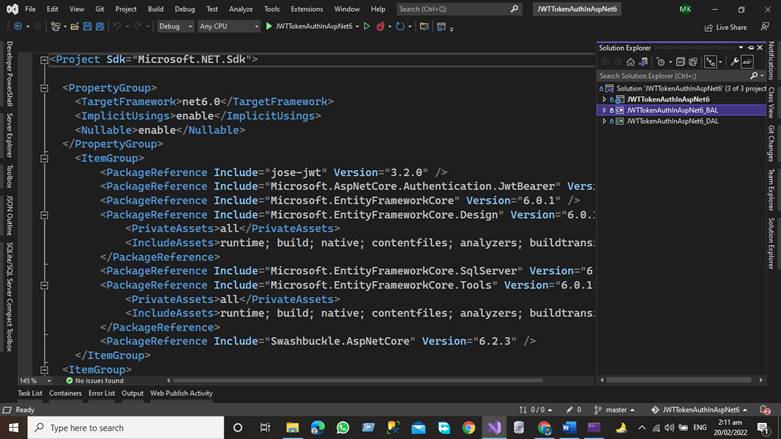Pin the Solution Explorer auto-hide icon
This screenshot has width=781, height=439.
pyautogui.click(x=751, y=48)
